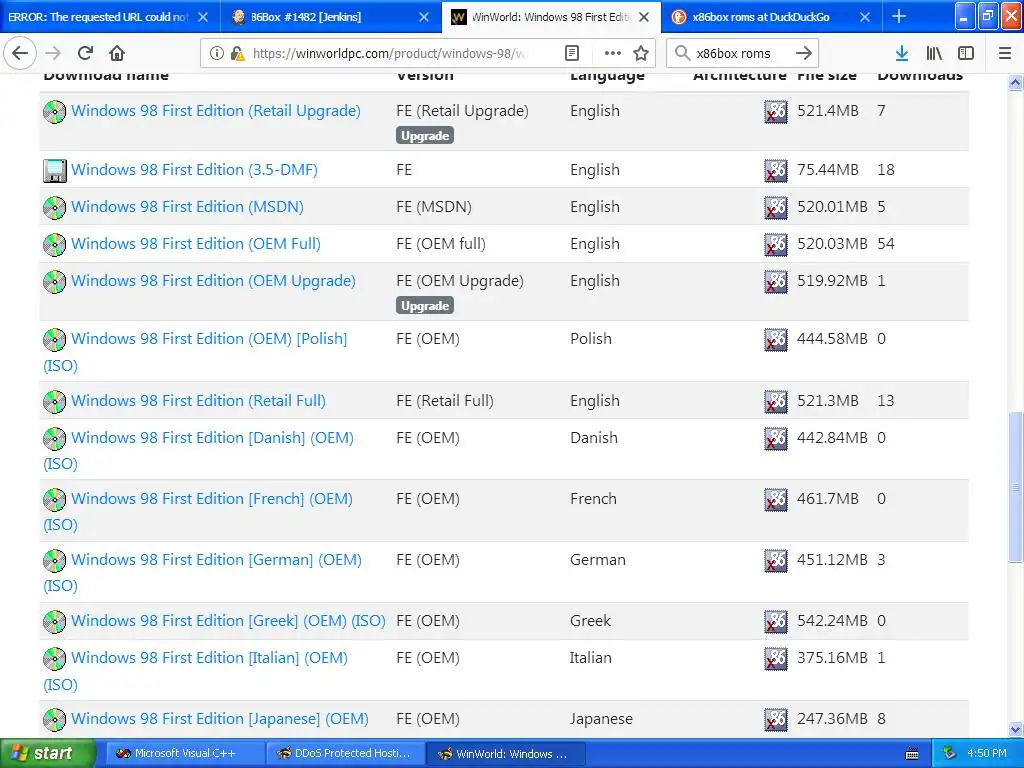
Task: Click the page scrollbar down arrow
Action: (1016, 729)
